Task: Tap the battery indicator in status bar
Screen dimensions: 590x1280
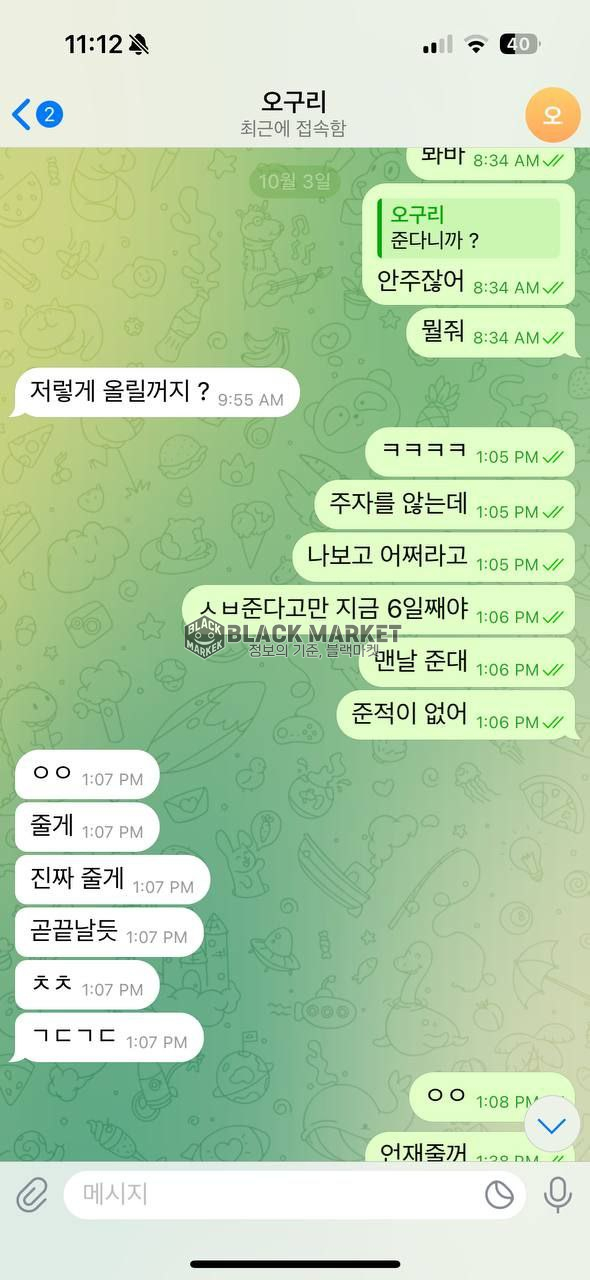Action: (519, 44)
